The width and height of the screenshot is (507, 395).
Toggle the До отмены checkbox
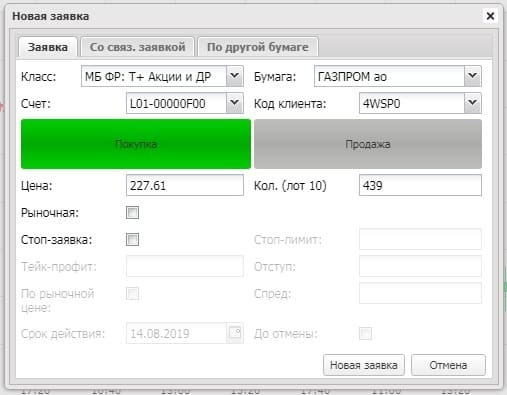[365, 333]
